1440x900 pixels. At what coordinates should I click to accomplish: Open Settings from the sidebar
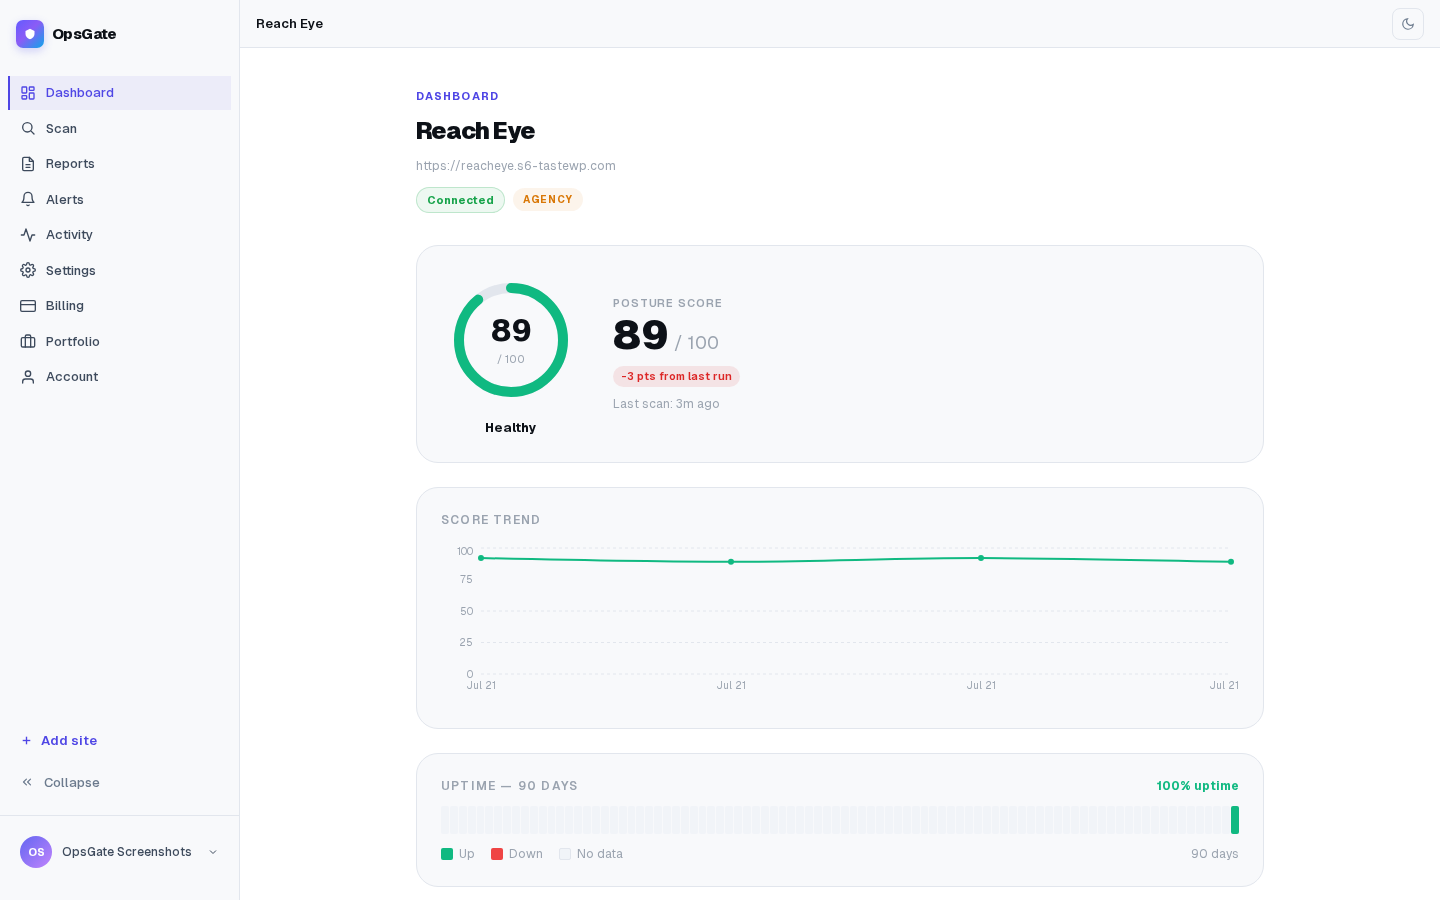[120, 270]
